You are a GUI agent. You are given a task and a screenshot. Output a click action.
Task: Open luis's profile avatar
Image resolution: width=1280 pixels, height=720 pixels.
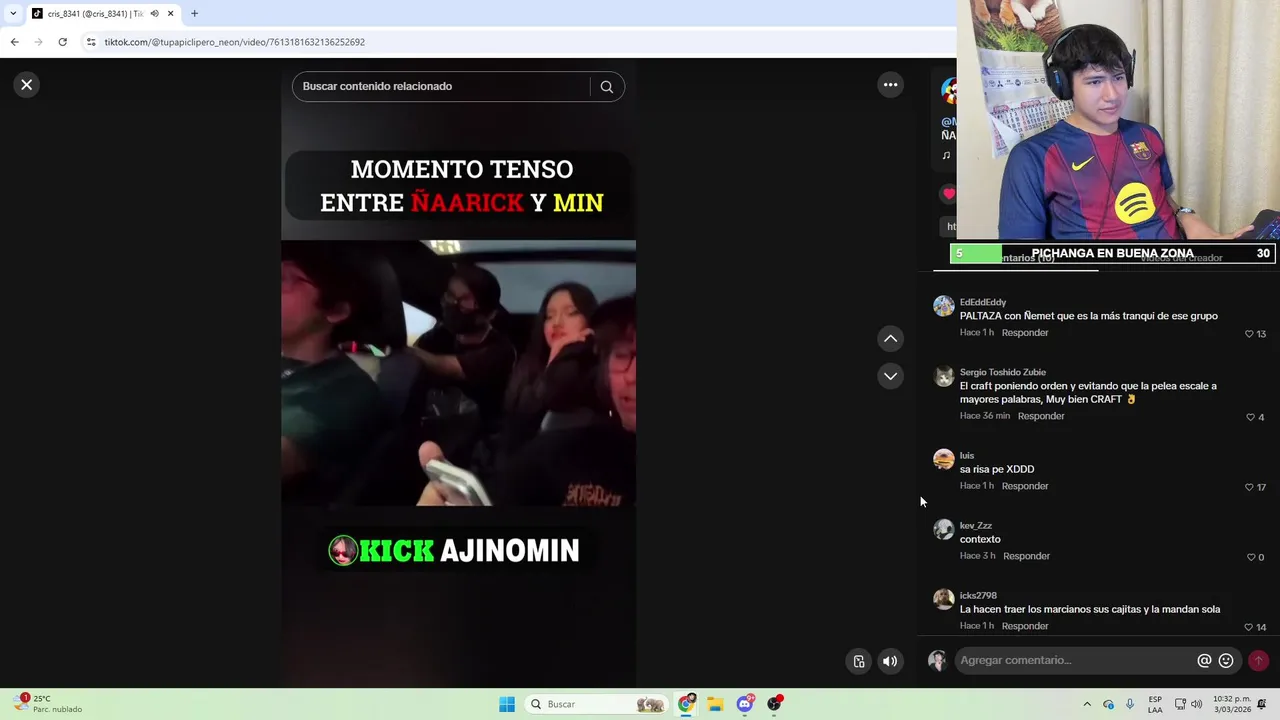(944, 459)
